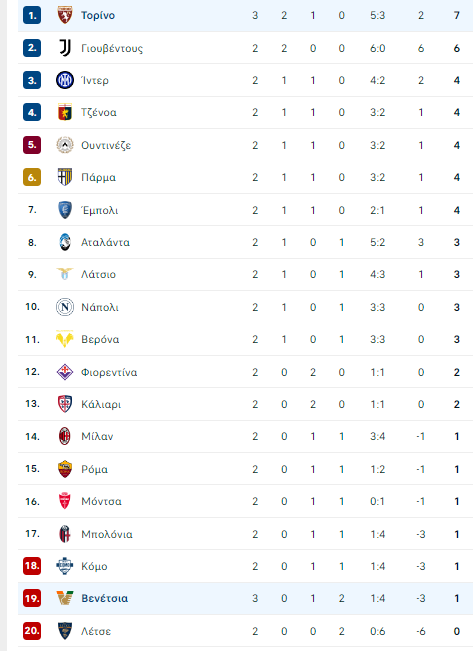Open the Μπολόνια team link
Viewport: 473px width, 651px height.
[x=107, y=534]
